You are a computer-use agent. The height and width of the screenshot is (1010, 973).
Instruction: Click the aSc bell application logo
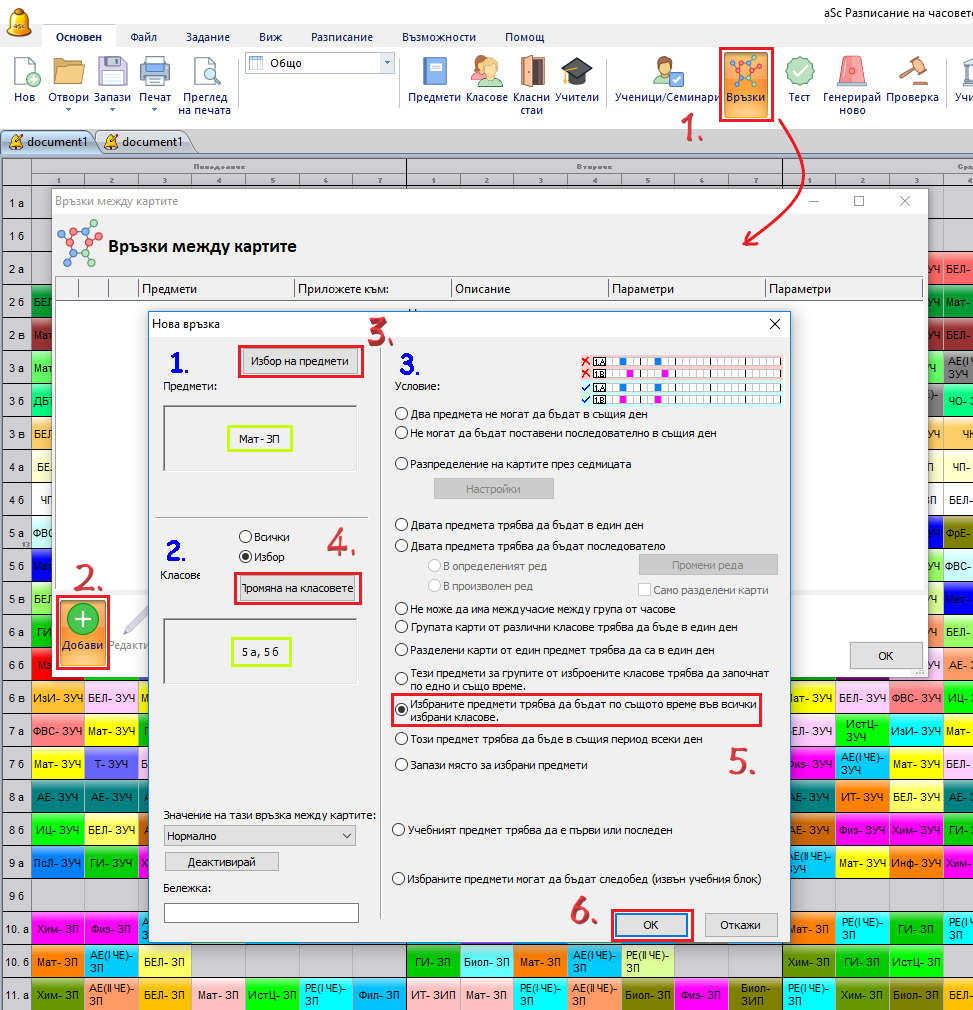click(x=19, y=21)
